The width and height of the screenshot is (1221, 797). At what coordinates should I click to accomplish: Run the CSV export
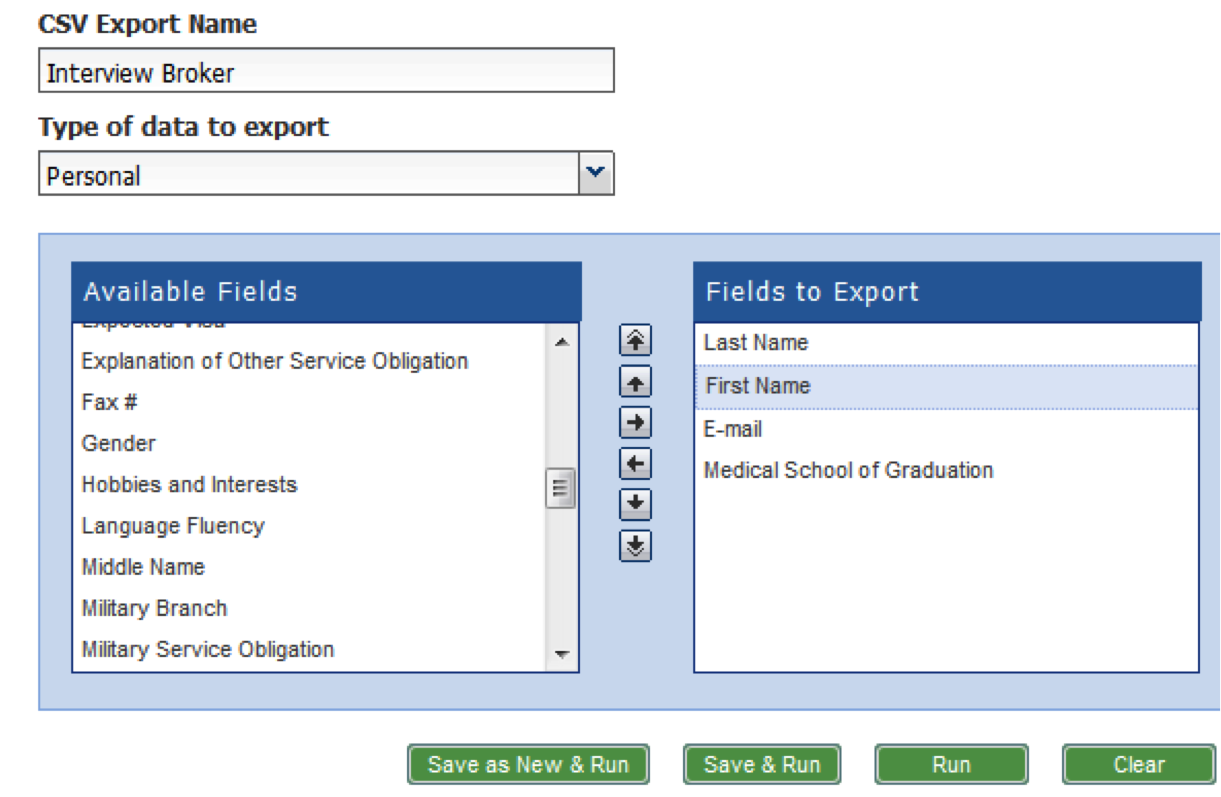(951, 765)
